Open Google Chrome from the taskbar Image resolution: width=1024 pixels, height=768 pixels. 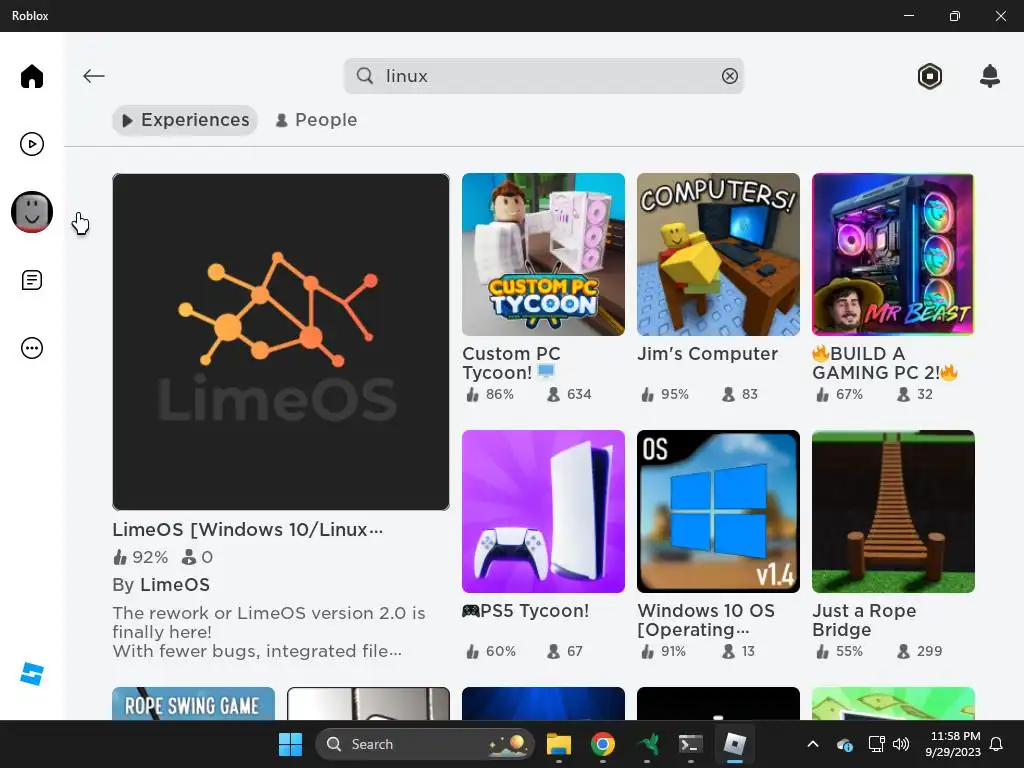tap(602, 744)
